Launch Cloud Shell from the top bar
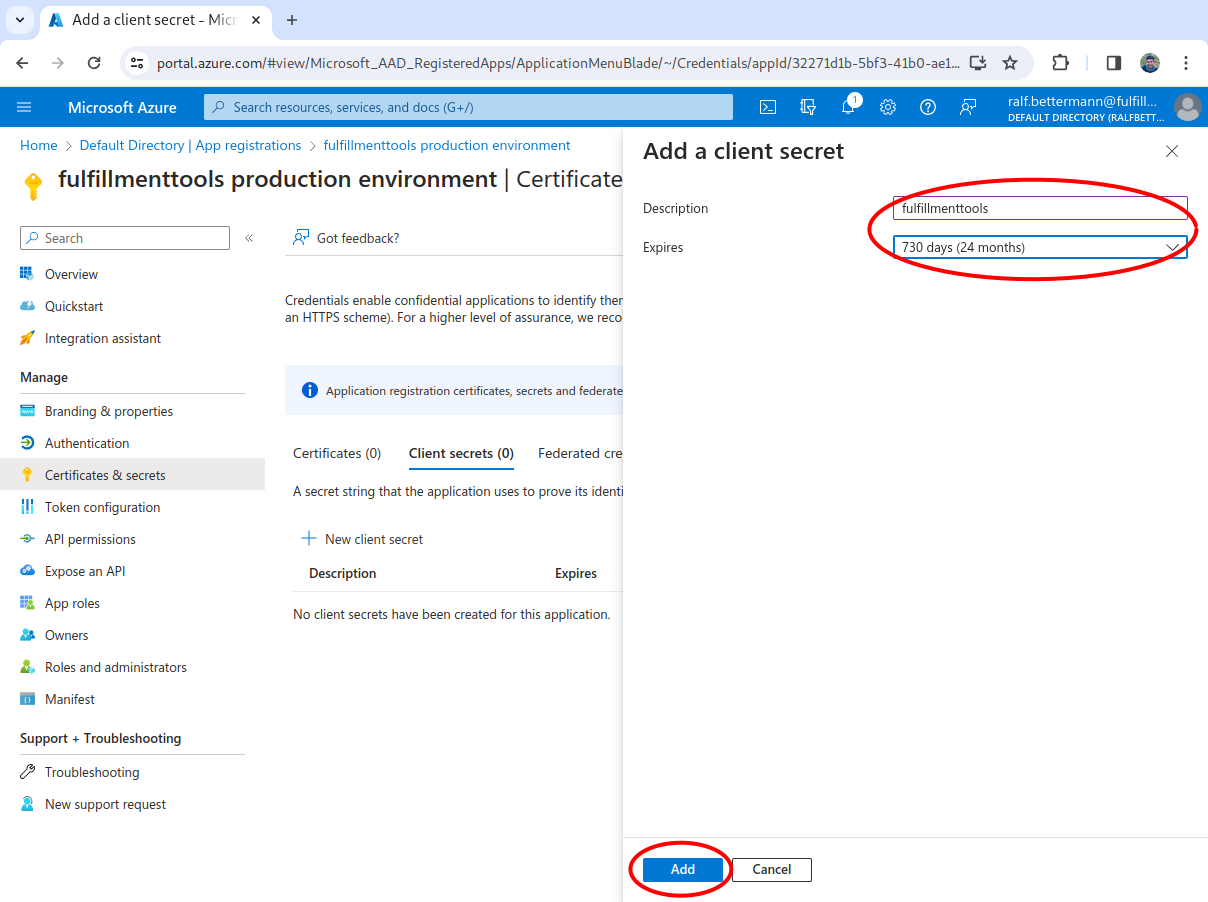The height and width of the screenshot is (902, 1208). pyautogui.click(x=768, y=107)
